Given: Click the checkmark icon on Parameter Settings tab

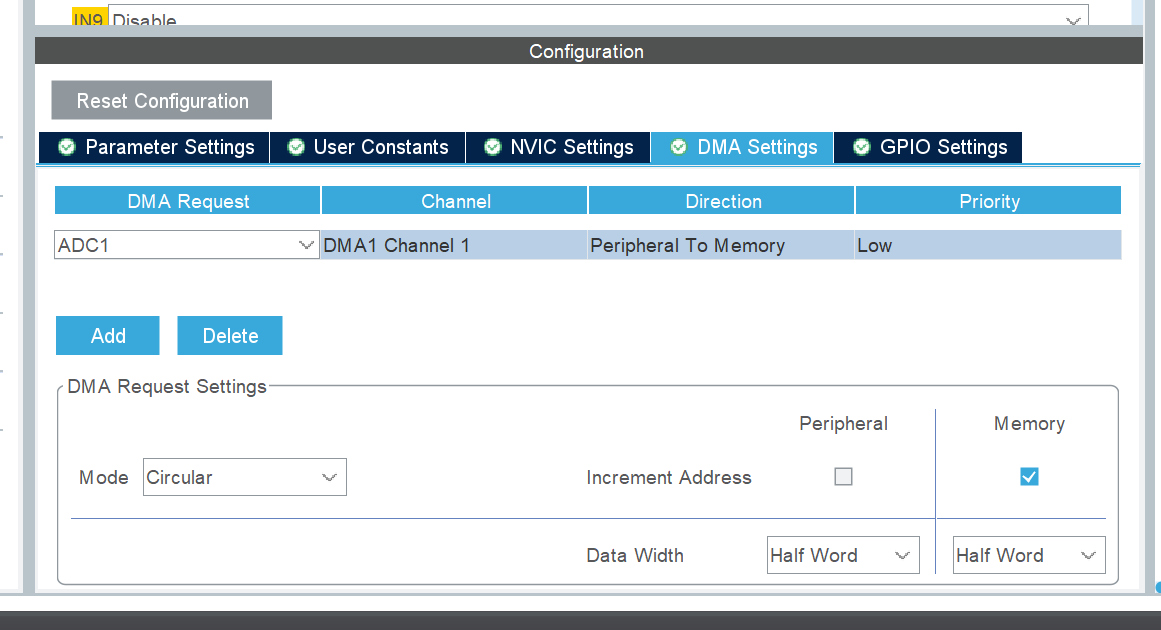Looking at the screenshot, I should click(66, 147).
